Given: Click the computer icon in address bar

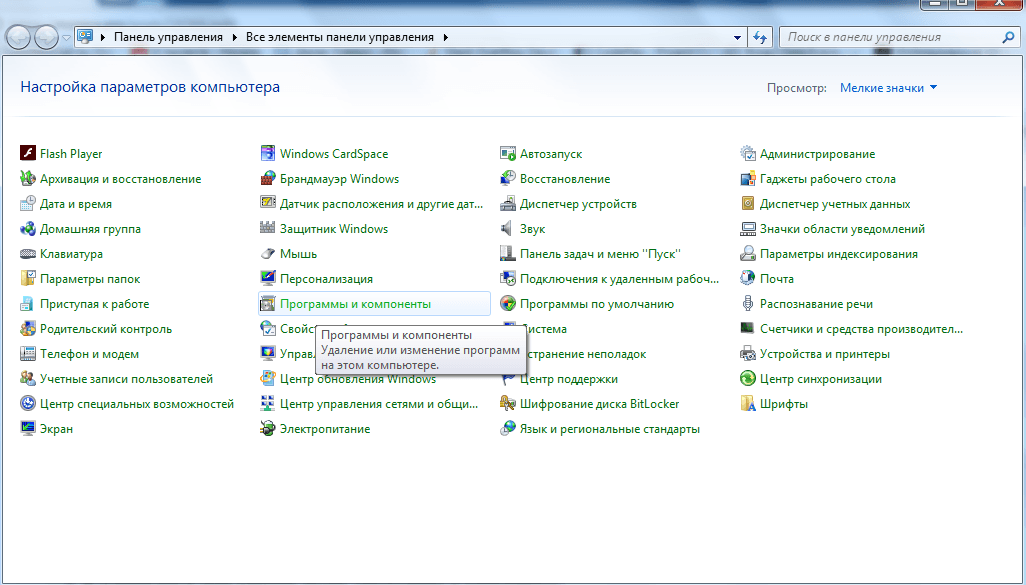Looking at the screenshot, I should click(85, 37).
